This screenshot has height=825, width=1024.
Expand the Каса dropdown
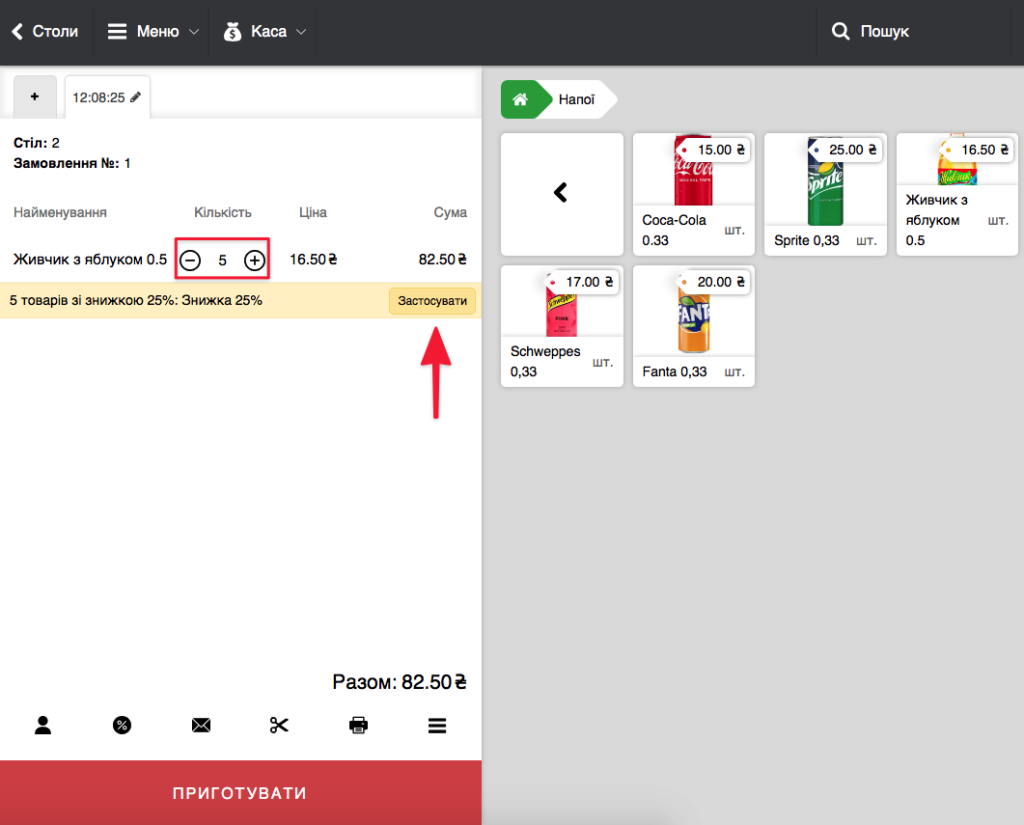tap(262, 32)
